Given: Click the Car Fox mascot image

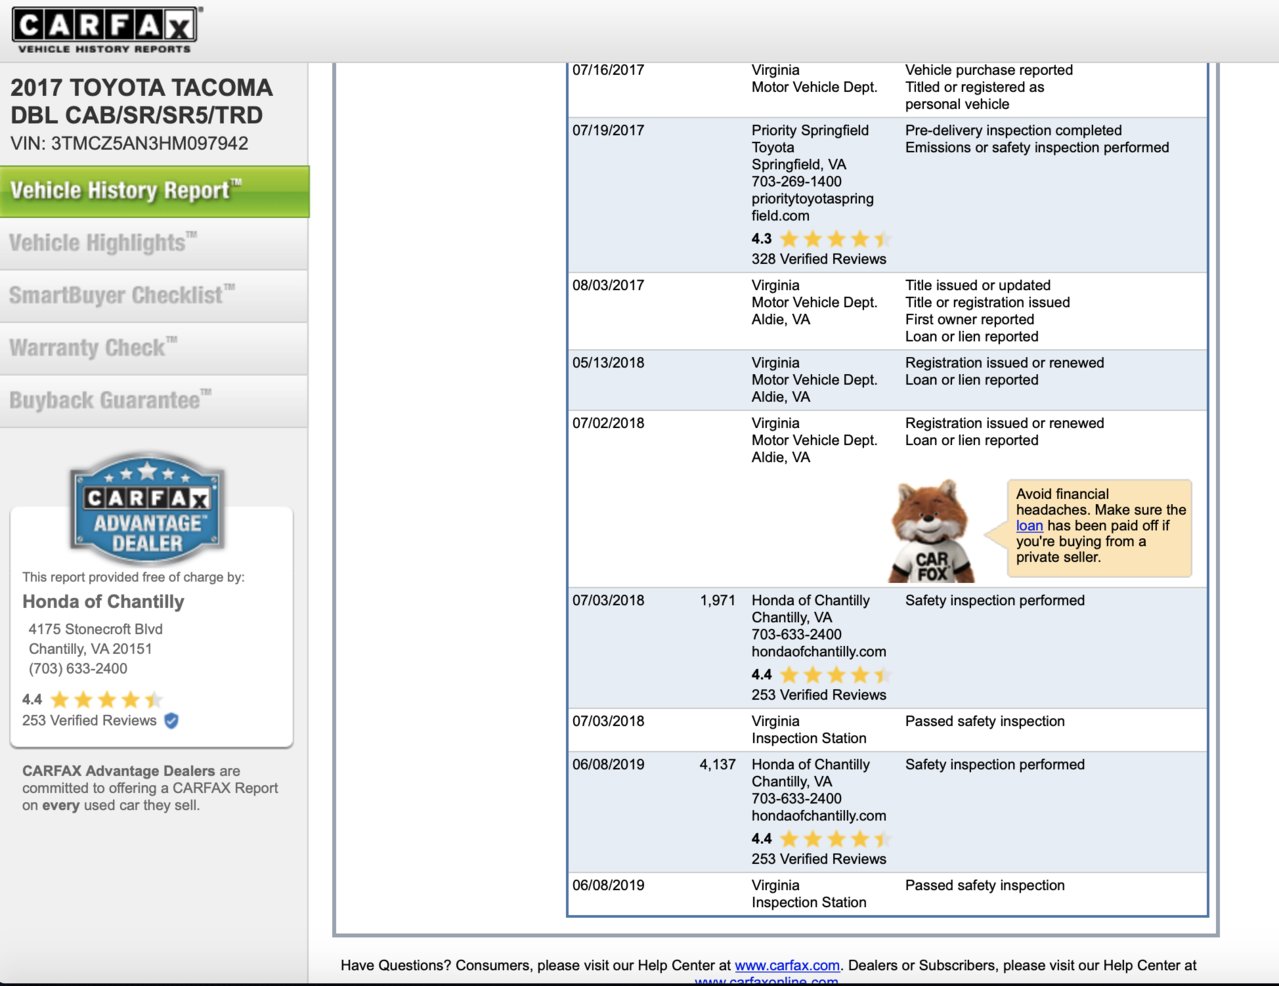Looking at the screenshot, I should point(932,532).
